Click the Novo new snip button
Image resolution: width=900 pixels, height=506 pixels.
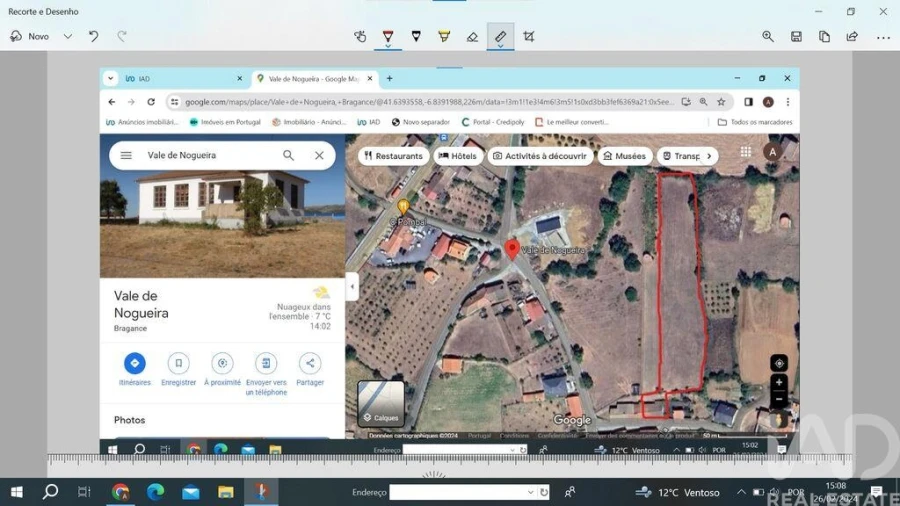pos(30,37)
